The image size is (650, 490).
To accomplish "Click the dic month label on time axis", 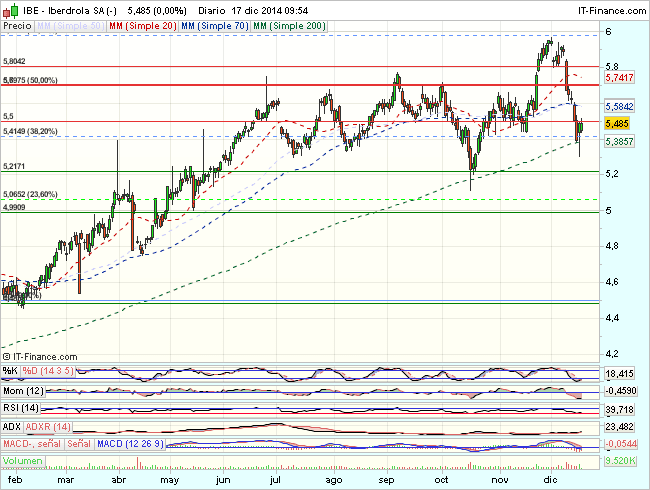I will [x=550, y=480].
